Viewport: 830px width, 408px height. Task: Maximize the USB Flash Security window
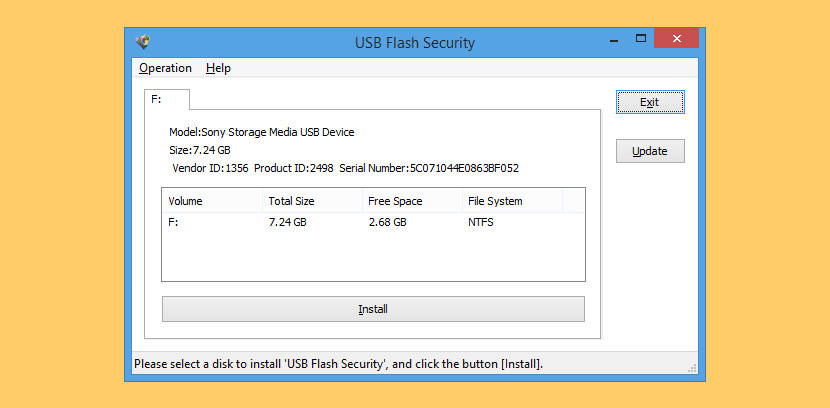pos(641,39)
